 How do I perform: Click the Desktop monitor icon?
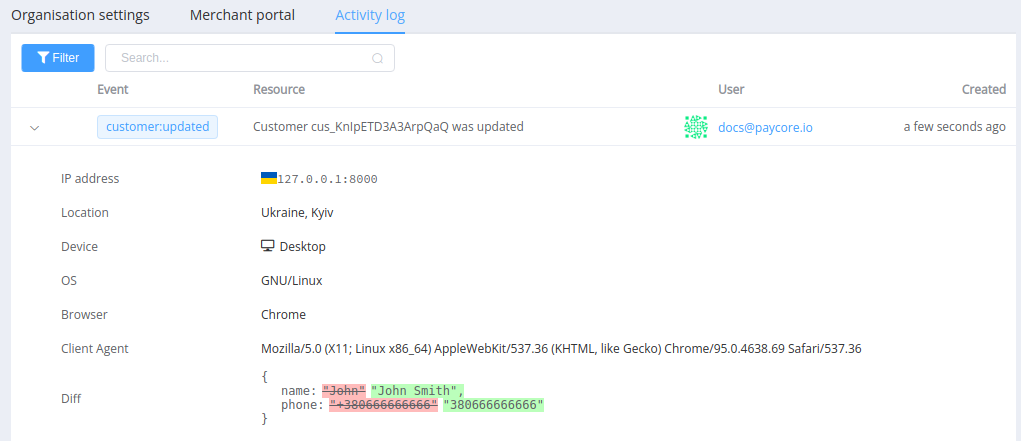tap(268, 246)
